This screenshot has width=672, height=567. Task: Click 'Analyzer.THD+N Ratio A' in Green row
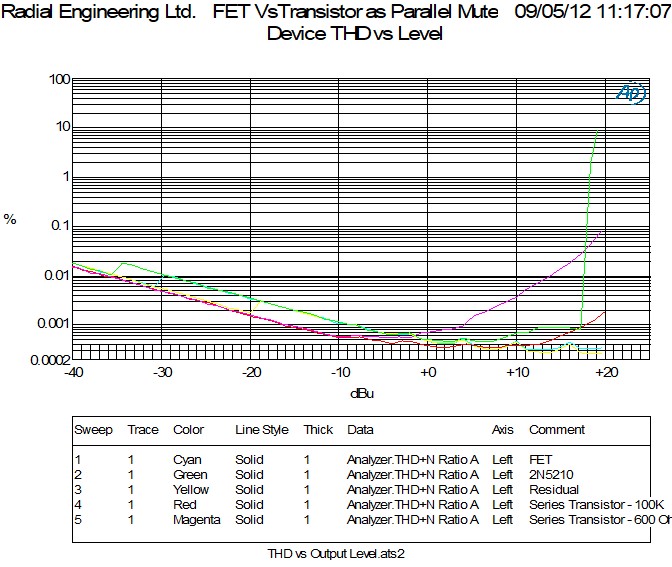(x=413, y=475)
